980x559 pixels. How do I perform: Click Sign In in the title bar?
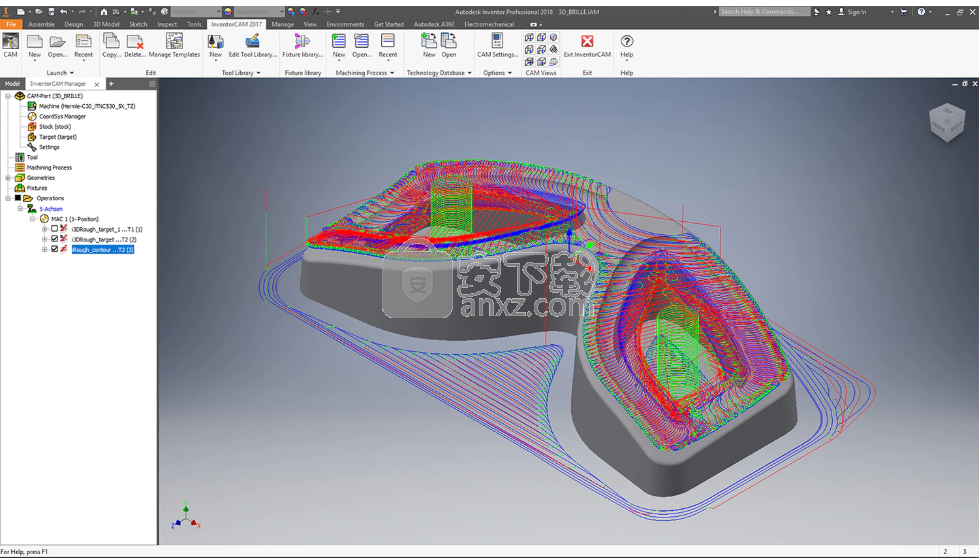pyautogui.click(x=857, y=11)
